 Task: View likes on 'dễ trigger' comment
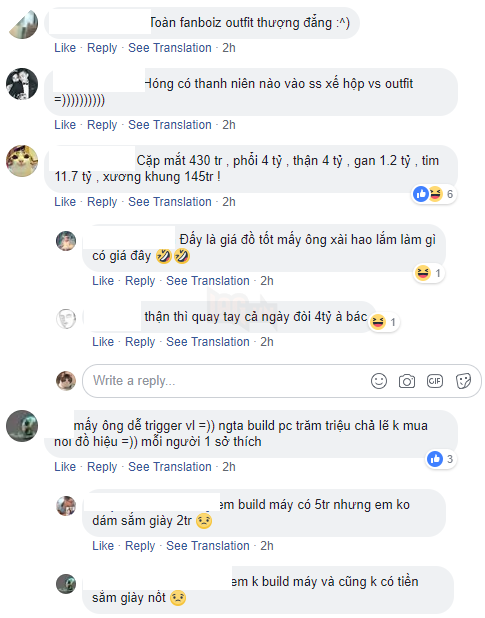[441, 459]
